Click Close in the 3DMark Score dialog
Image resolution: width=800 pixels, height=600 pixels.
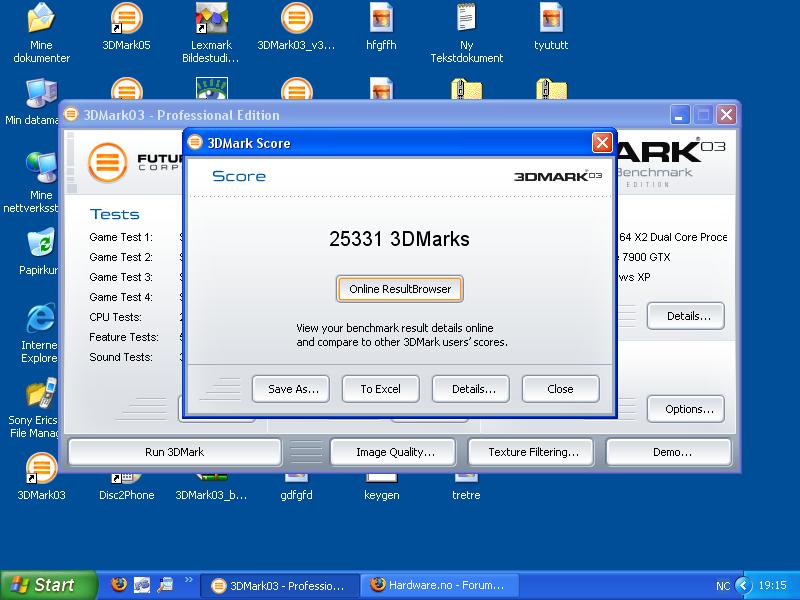pos(560,389)
